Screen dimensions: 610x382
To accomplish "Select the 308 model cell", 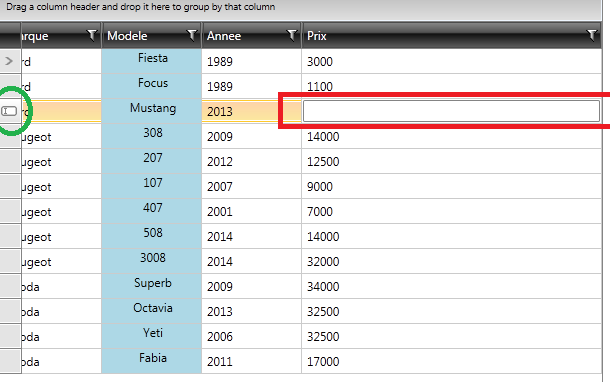I will coord(152,136).
